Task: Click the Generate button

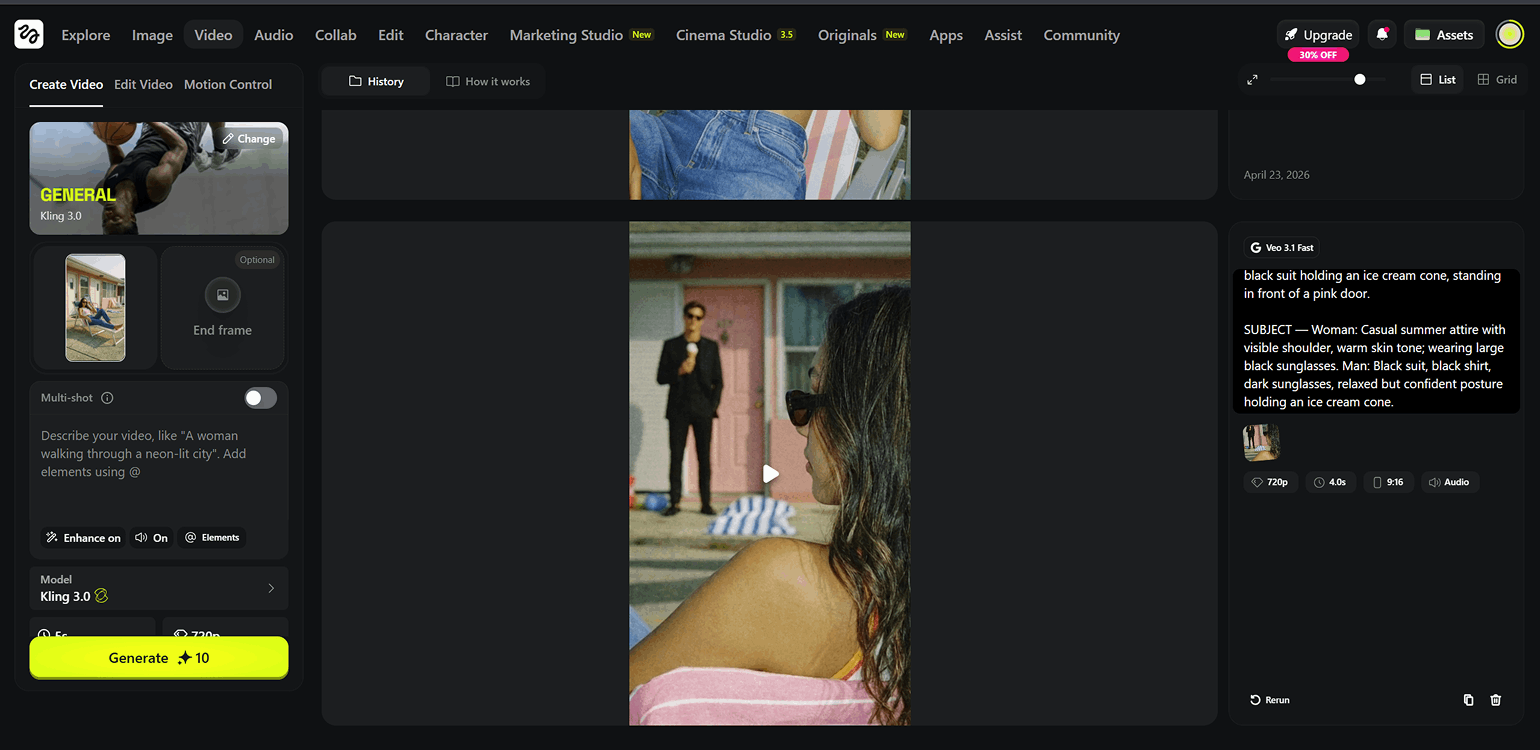Action: 159,658
